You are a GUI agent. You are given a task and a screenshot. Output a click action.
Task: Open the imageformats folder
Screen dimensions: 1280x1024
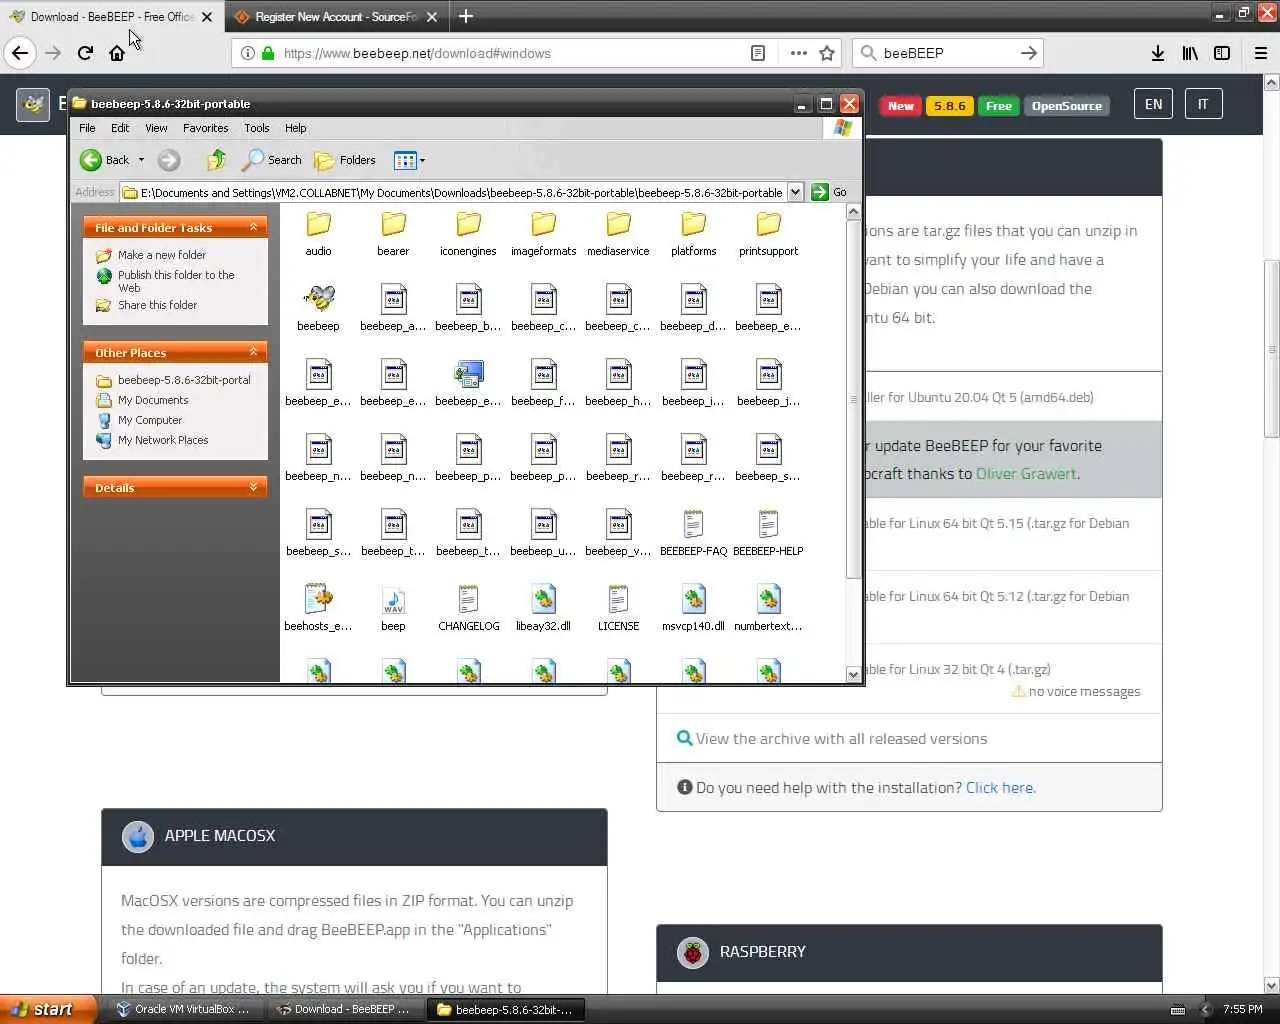543,234
